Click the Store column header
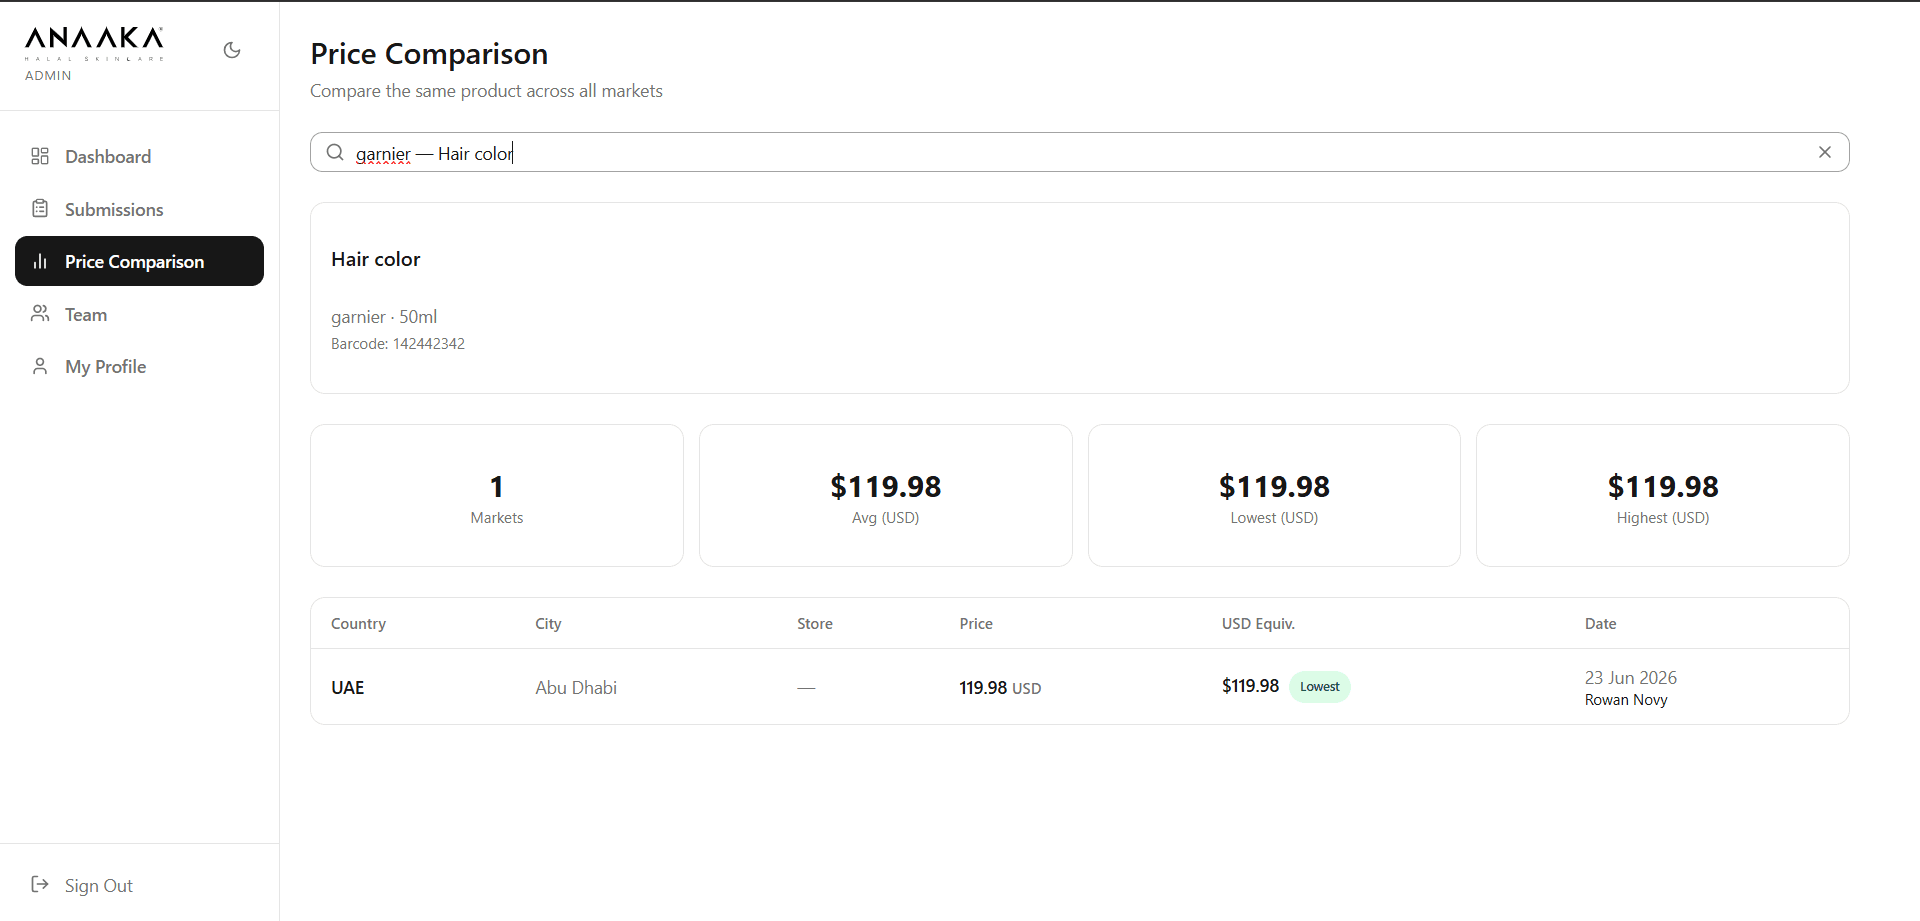The height and width of the screenshot is (921, 1920). 815,623
